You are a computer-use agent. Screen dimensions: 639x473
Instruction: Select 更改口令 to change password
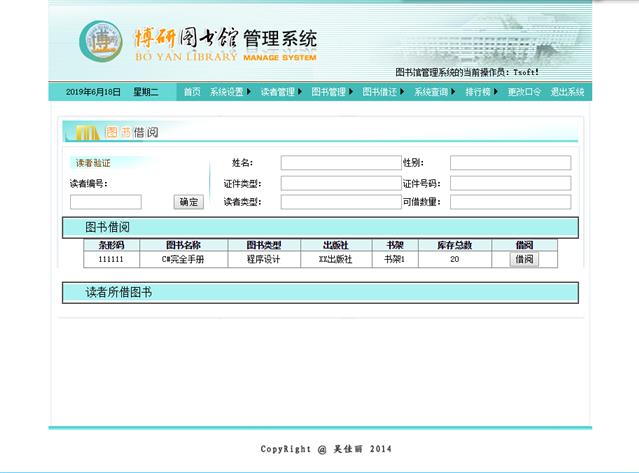[x=524, y=92]
